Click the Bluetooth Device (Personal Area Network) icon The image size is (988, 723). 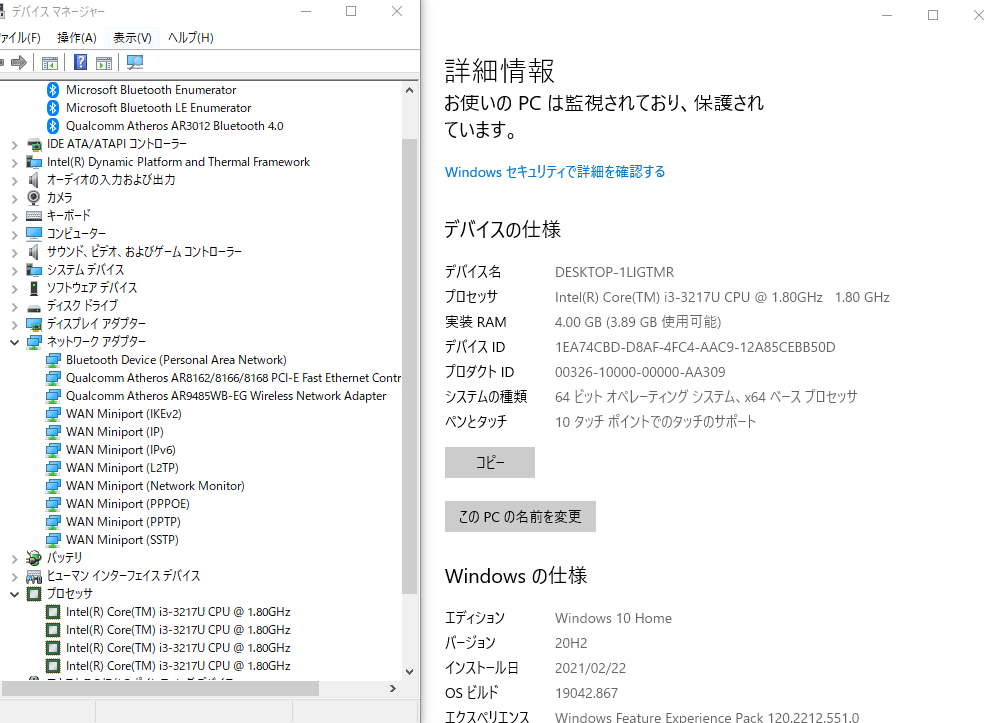54,360
